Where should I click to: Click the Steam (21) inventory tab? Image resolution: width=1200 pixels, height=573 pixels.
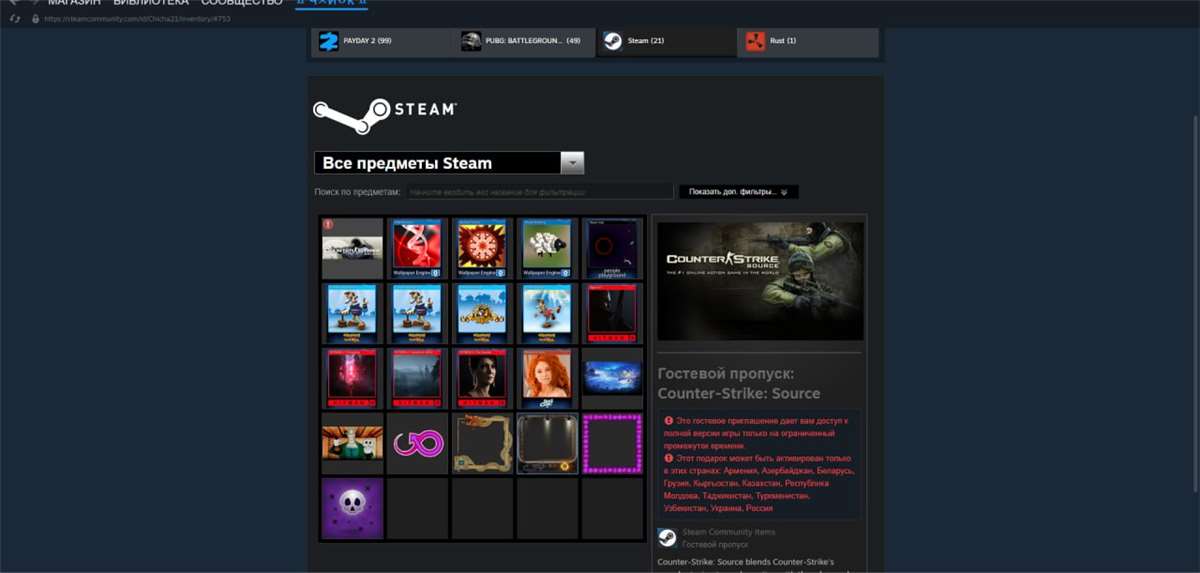coord(666,41)
